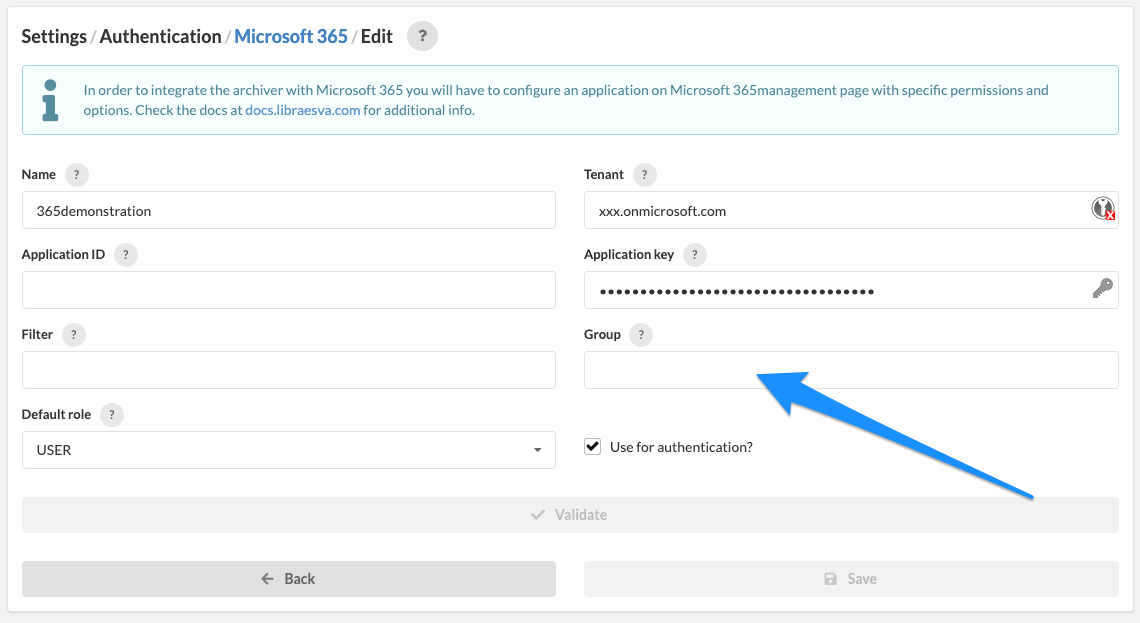Show help for the Filter field
1140x623 pixels.
[x=73, y=334]
